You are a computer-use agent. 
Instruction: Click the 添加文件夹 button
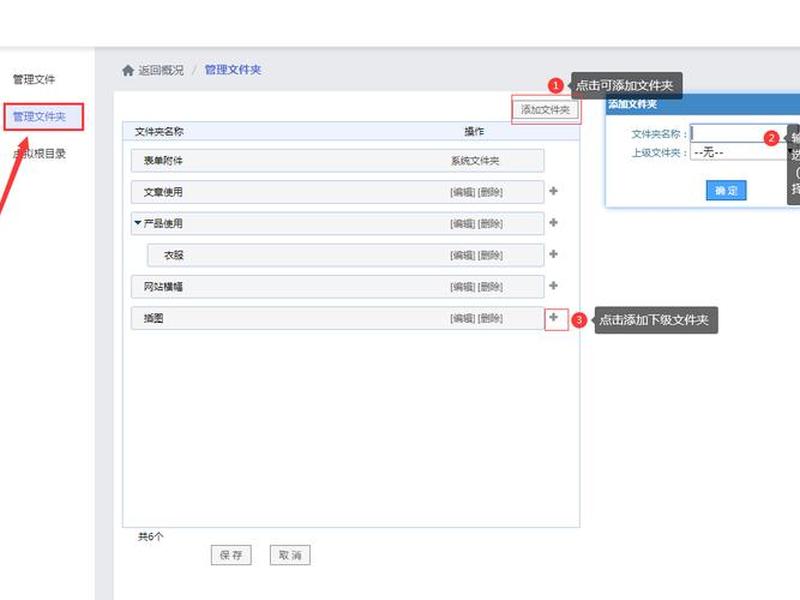tap(545, 110)
